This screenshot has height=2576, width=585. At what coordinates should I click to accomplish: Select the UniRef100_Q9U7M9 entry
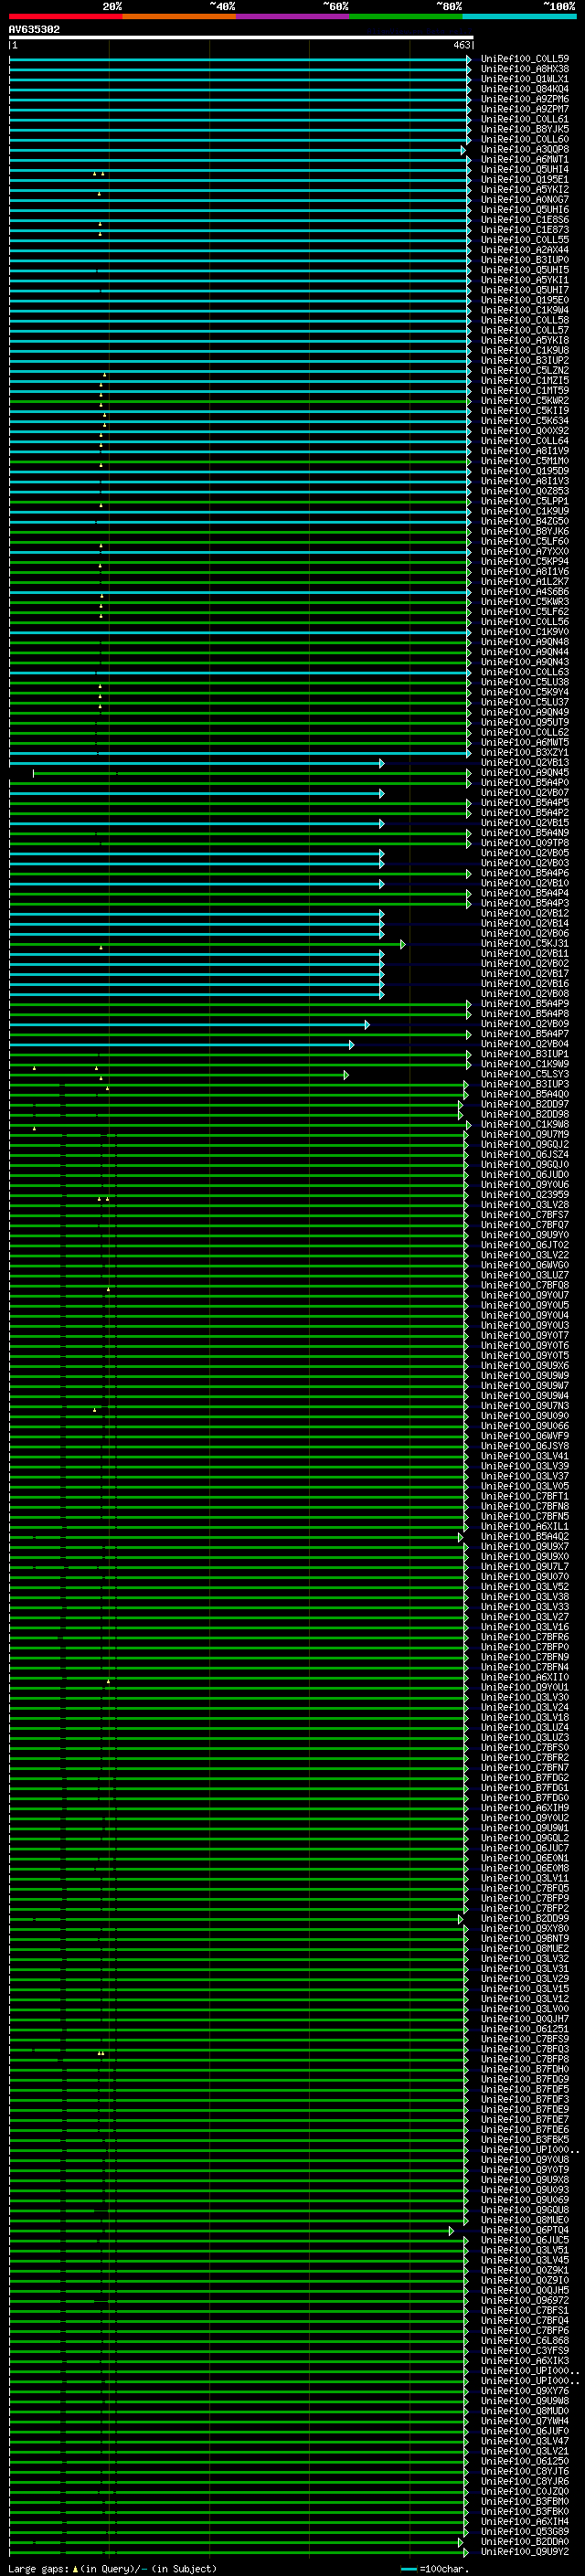pos(524,1135)
